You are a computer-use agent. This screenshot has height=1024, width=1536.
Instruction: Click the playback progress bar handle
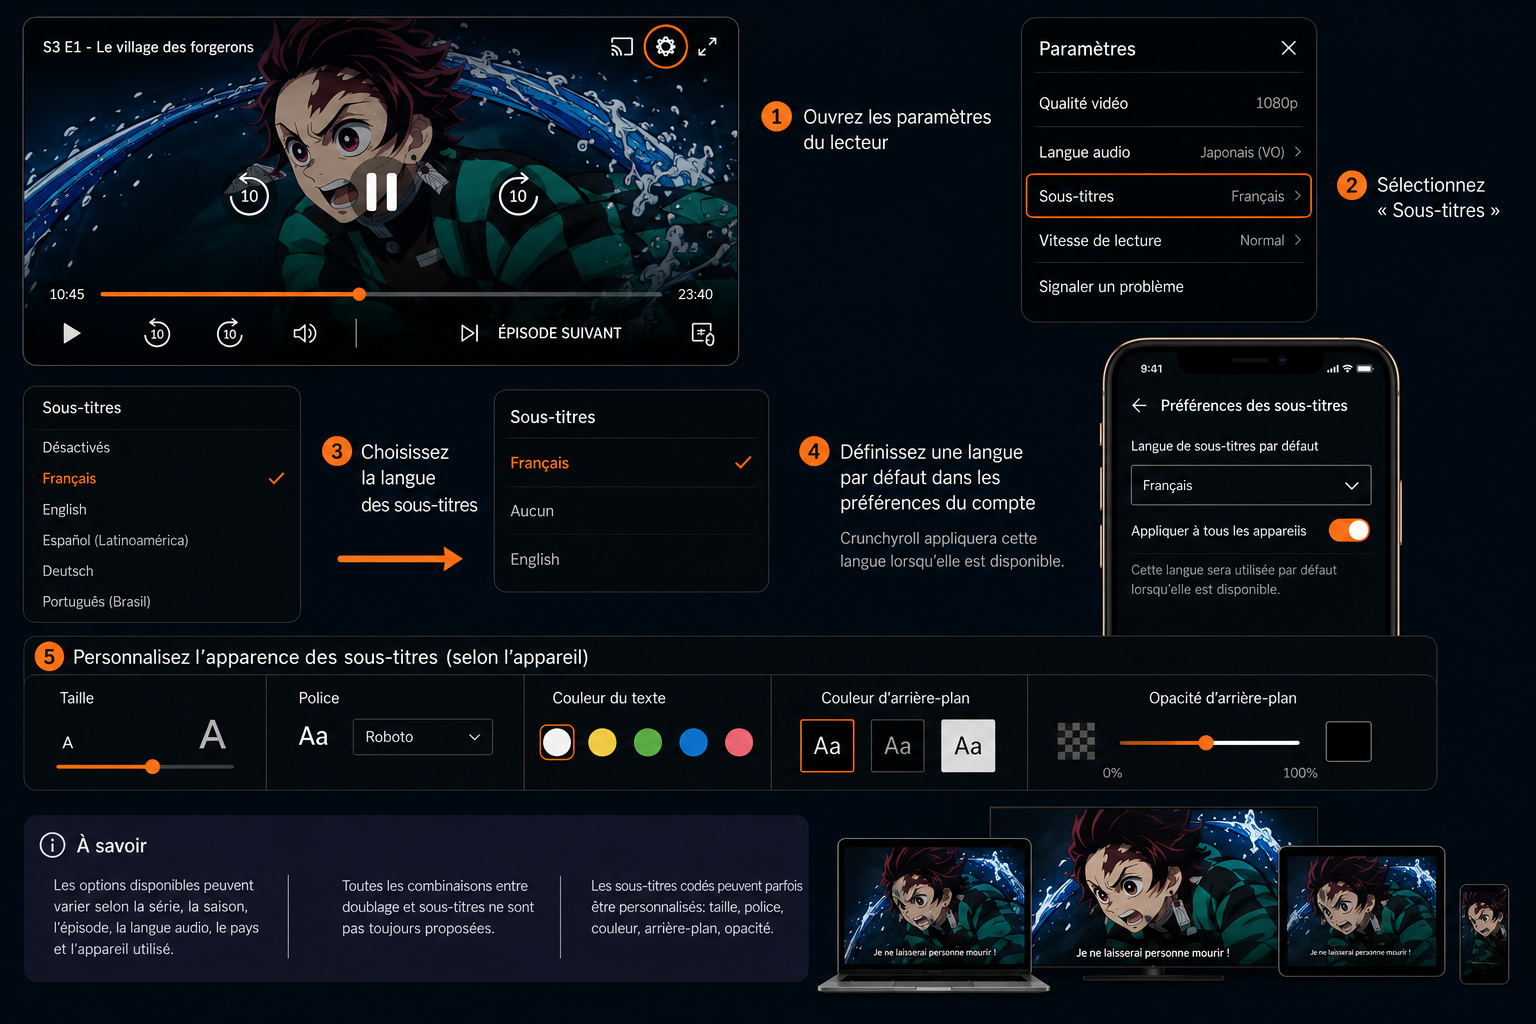point(359,294)
